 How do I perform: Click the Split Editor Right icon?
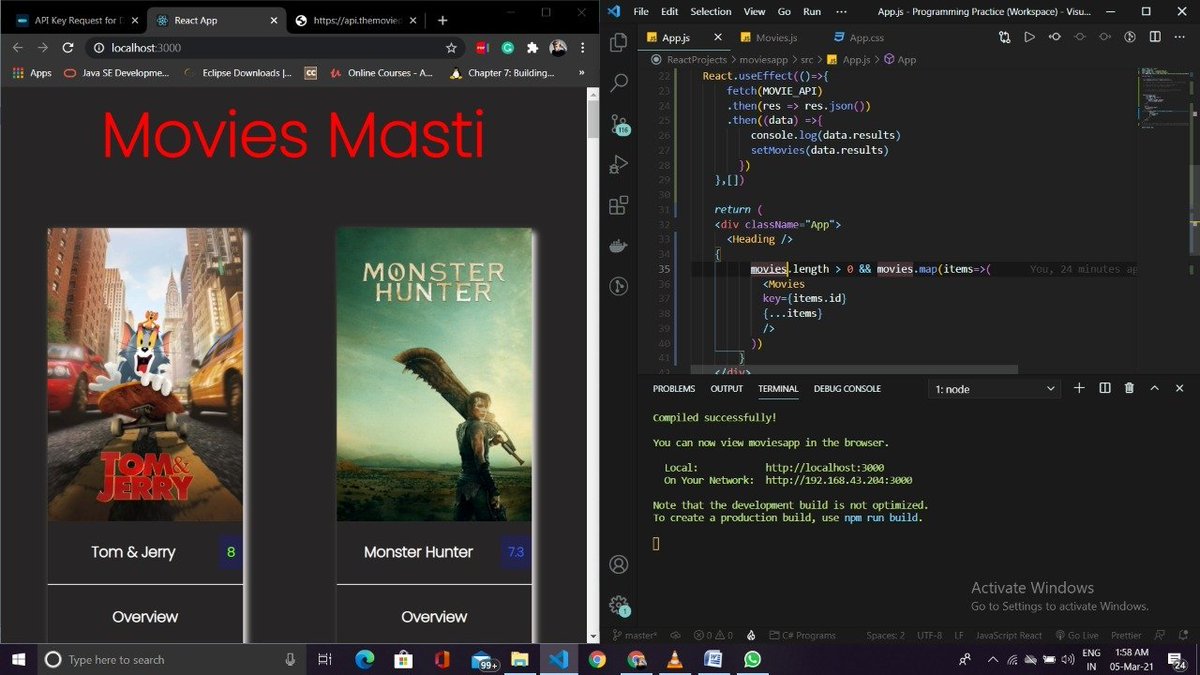pos(1155,37)
